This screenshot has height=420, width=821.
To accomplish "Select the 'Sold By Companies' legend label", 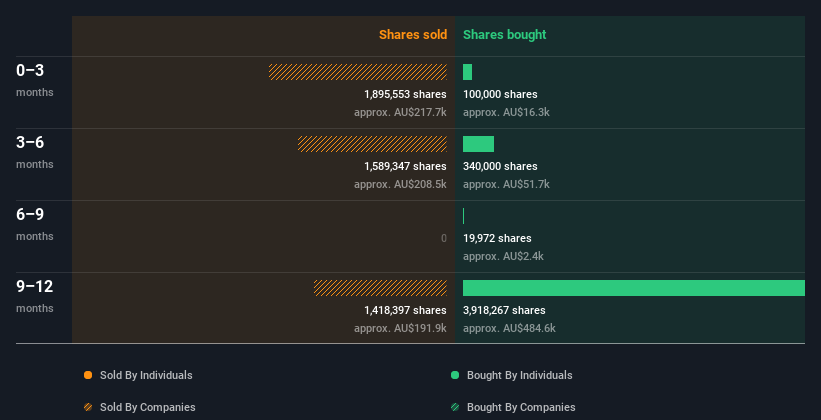I will (148, 407).
